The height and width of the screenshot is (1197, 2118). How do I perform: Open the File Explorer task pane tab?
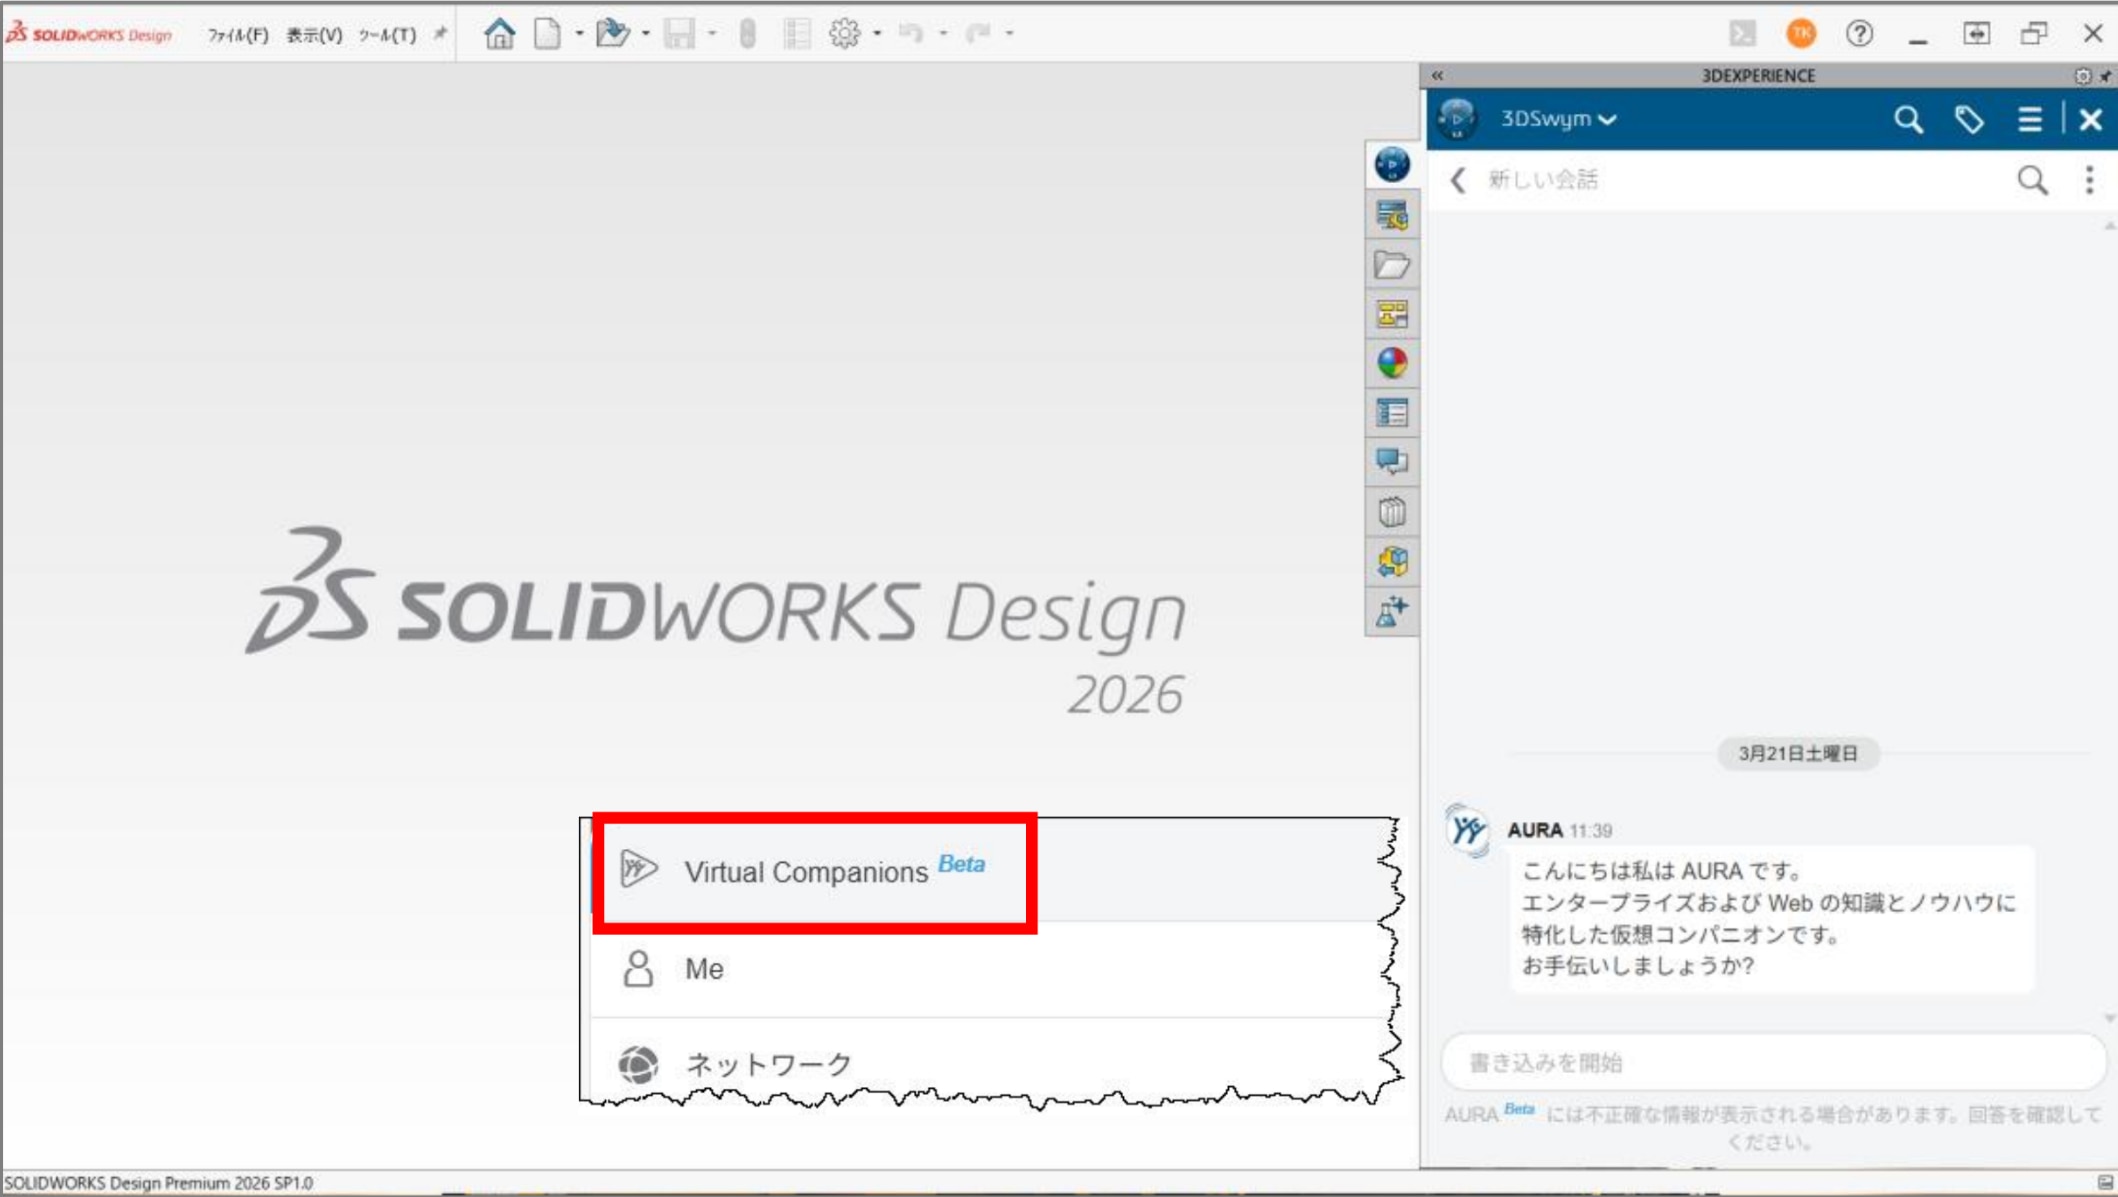click(1392, 314)
